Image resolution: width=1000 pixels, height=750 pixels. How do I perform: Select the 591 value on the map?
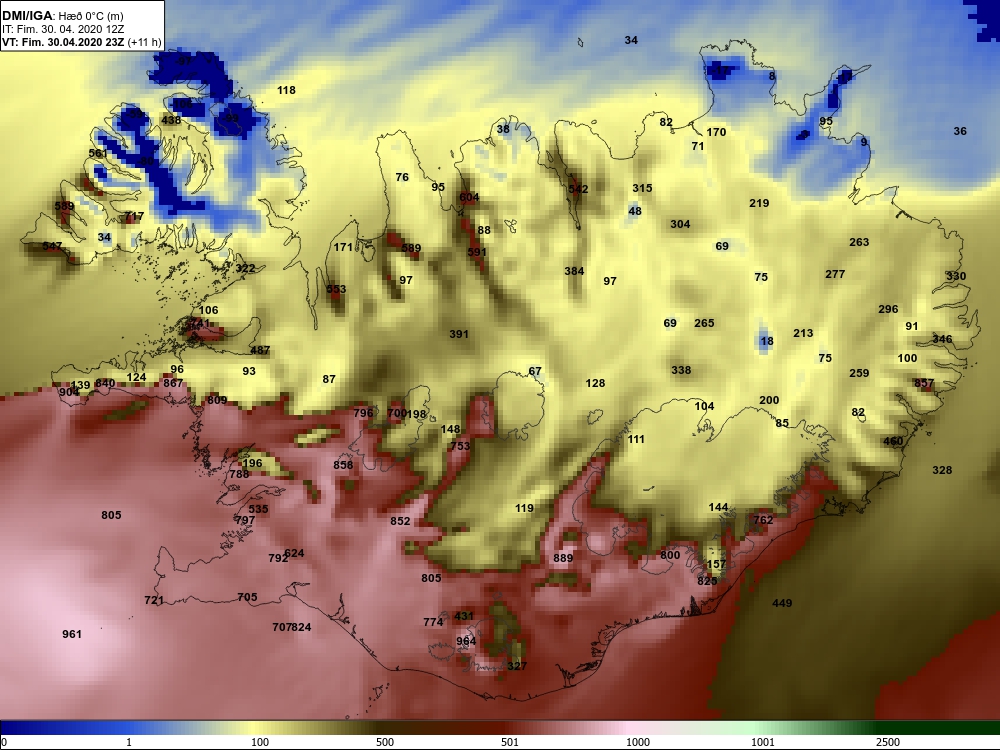pyautogui.click(x=477, y=253)
